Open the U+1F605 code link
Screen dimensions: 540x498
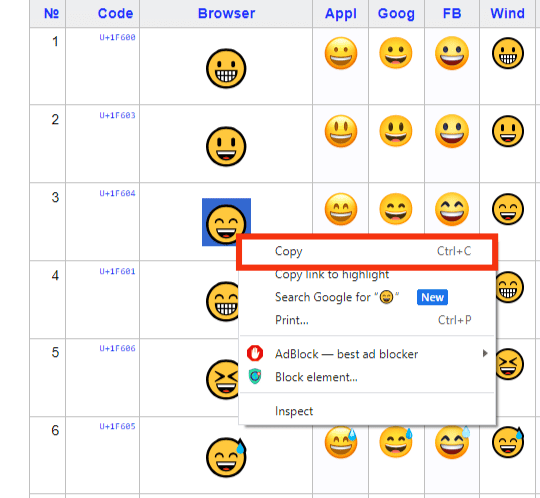click(x=117, y=426)
